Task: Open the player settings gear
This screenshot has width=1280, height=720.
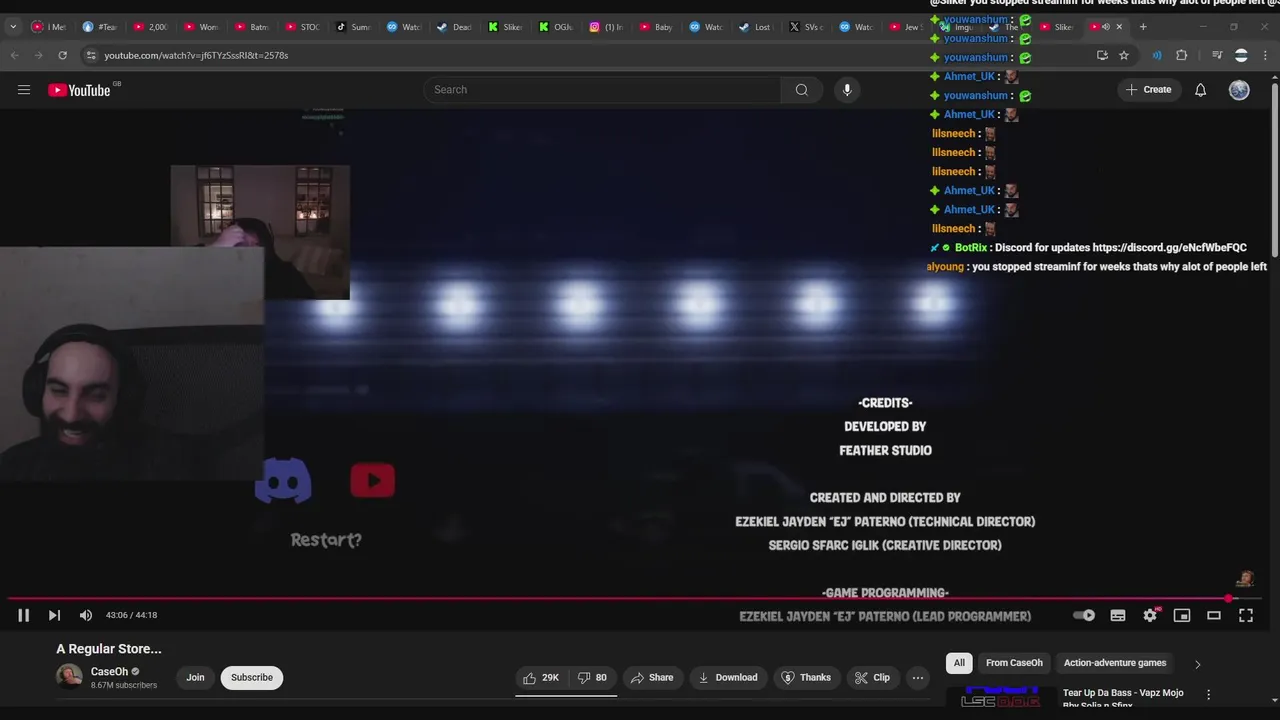Action: tap(1150, 616)
